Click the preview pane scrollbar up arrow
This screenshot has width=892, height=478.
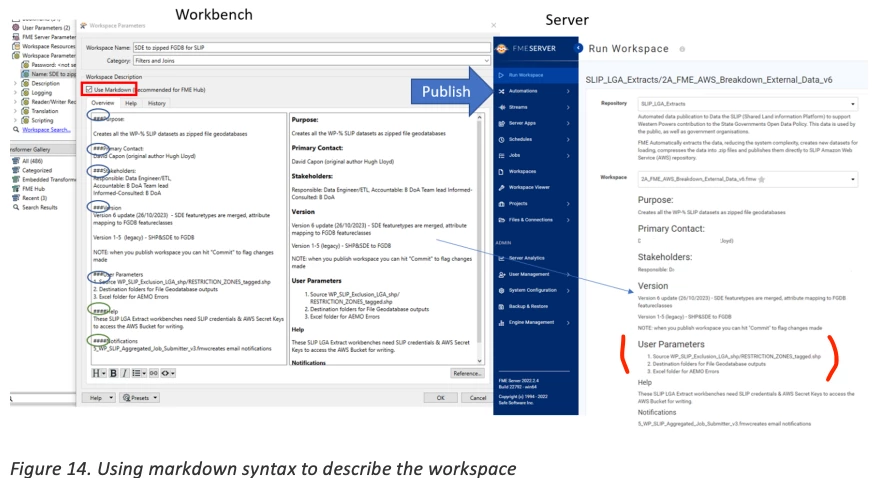pyautogui.click(x=480, y=117)
